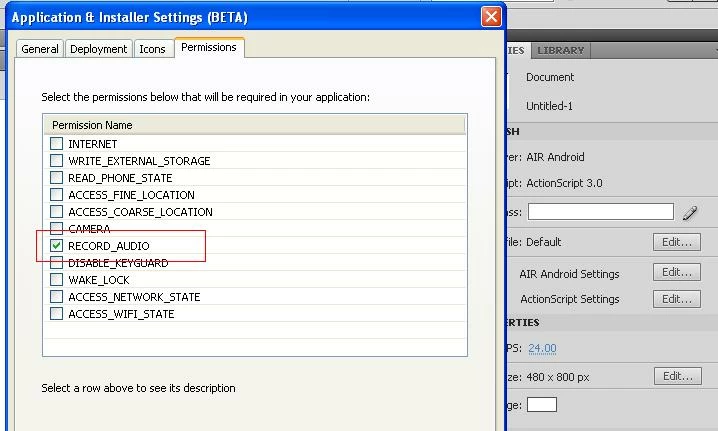Click the ACCESS_WIFI_STATE row label
This screenshot has width=718, height=431.
pos(121,314)
